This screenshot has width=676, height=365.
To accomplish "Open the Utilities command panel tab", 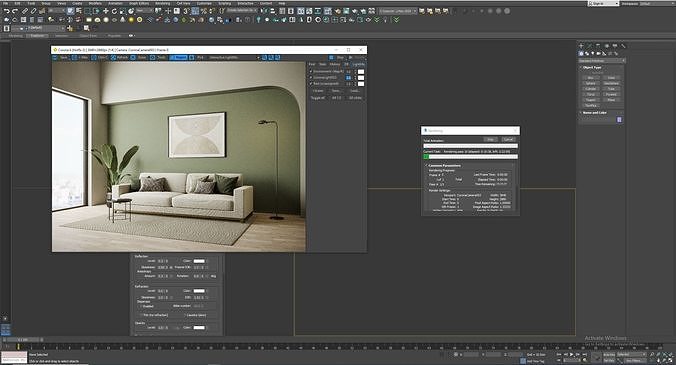I will [x=623, y=45].
